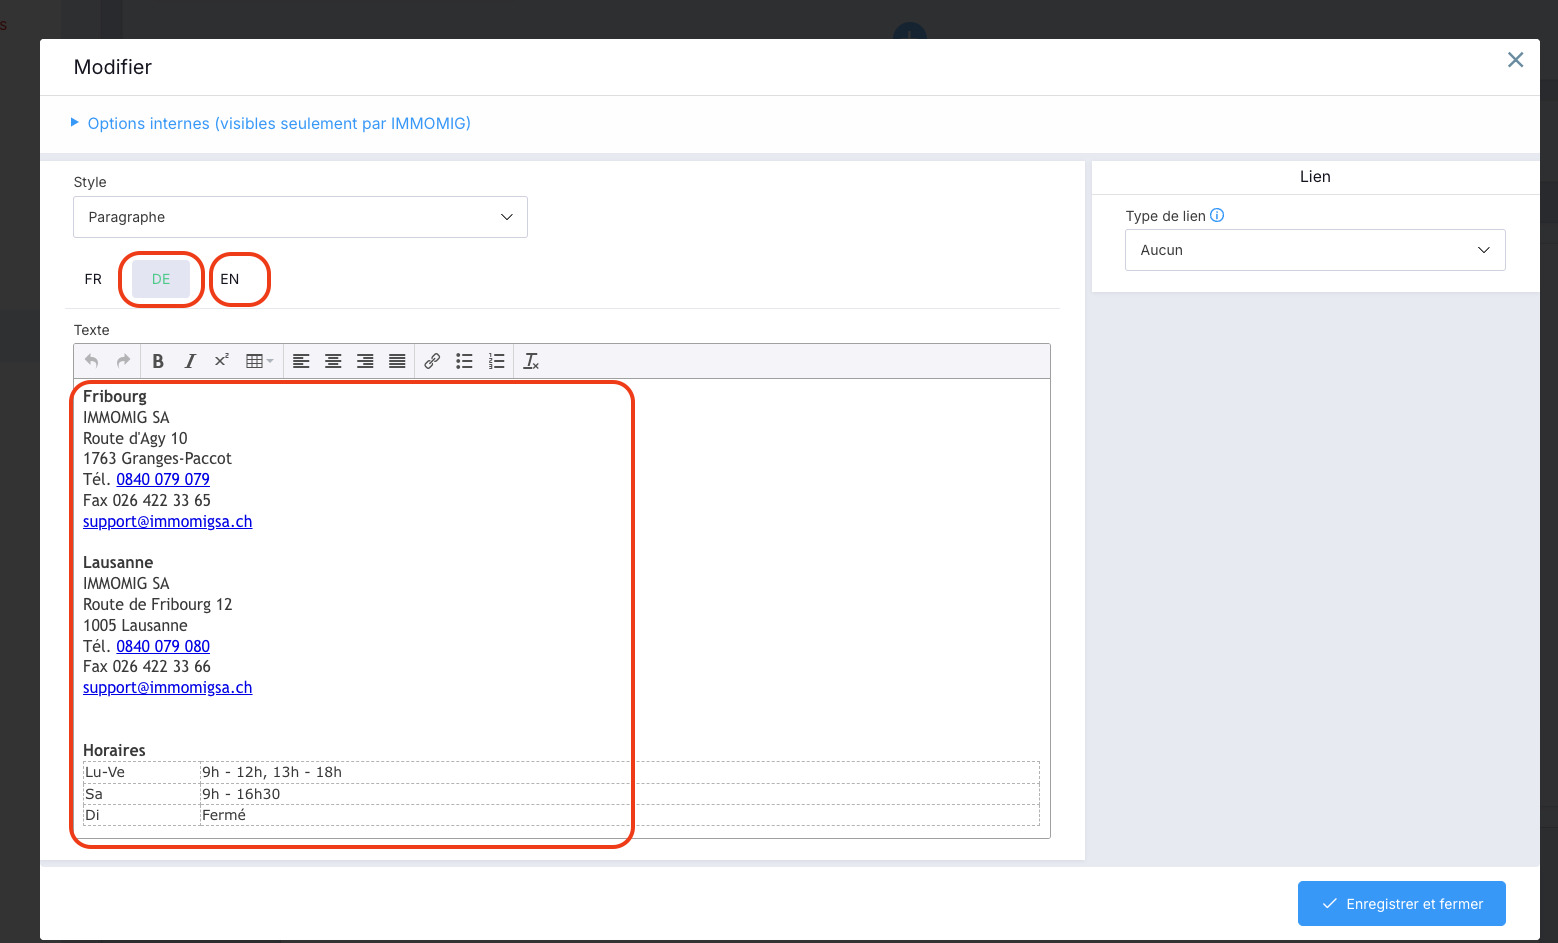
Task: Show info about Type de lien
Action: pyautogui.click(x=1217, y=215)
